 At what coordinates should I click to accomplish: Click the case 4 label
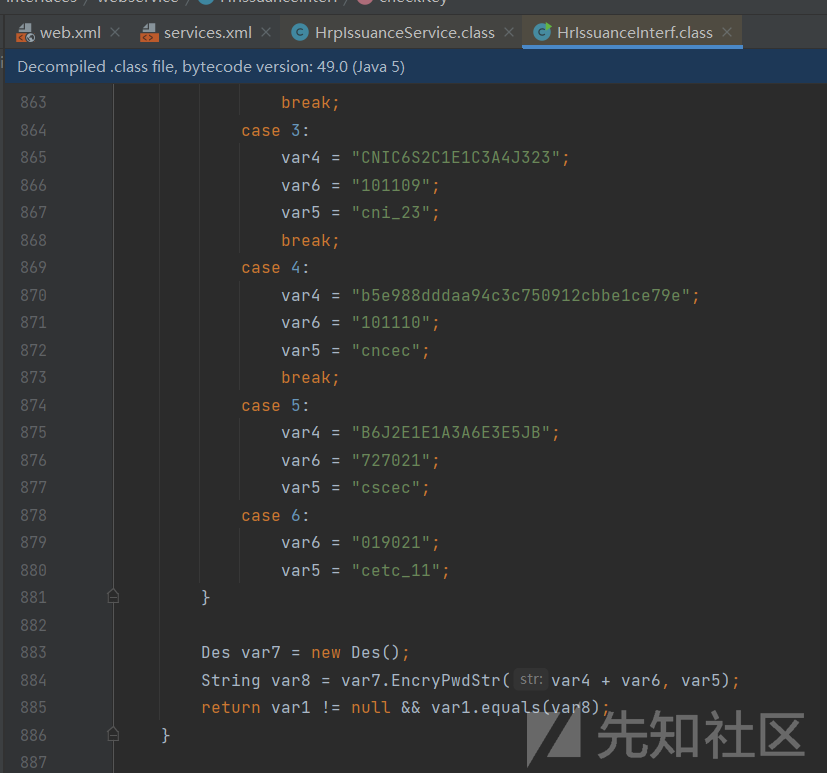click(x=275, y=268)
